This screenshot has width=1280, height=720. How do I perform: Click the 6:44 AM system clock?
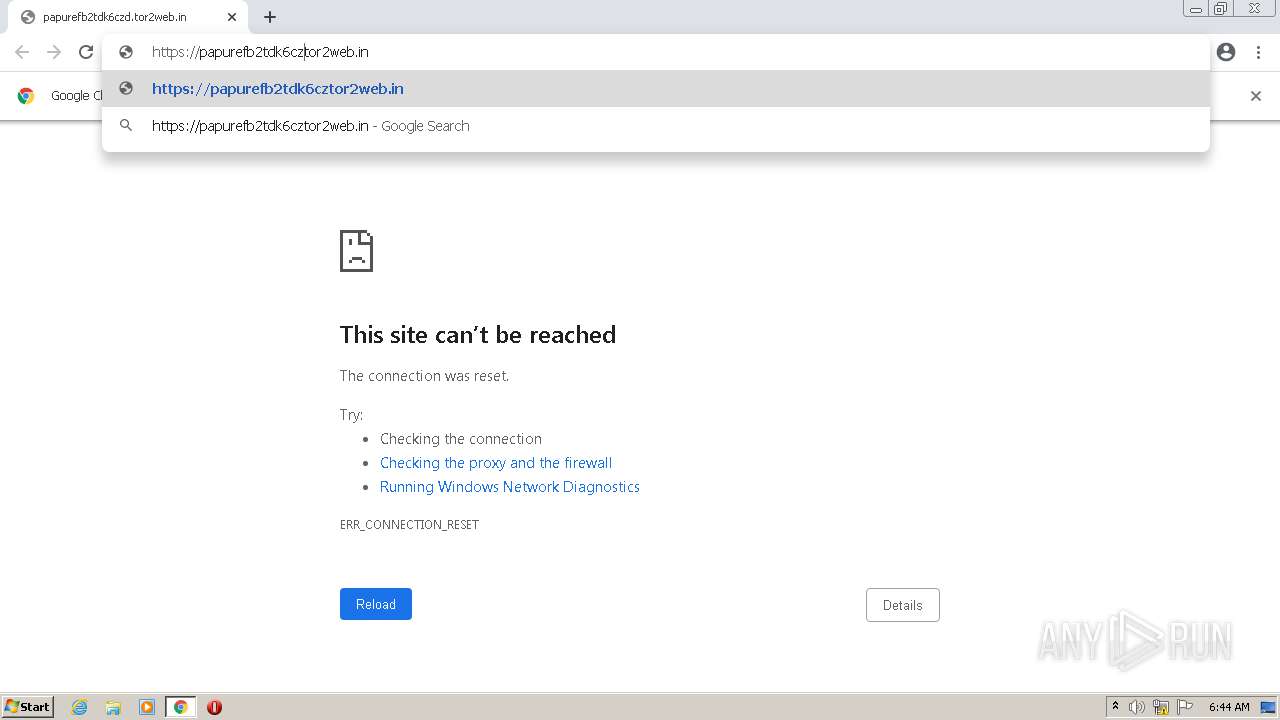point(1229,707)
